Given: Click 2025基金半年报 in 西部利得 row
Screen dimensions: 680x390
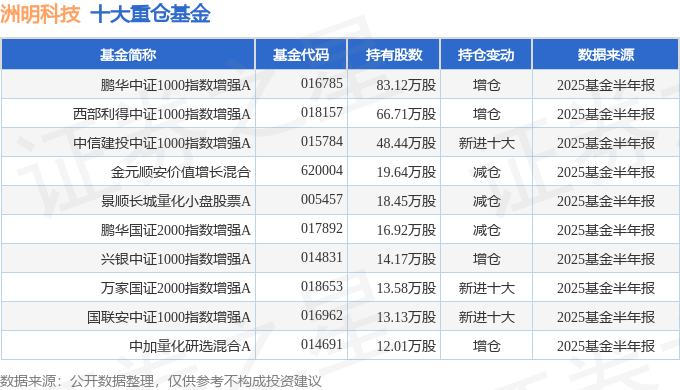Looking at the screenshot, I should click(606, 114).
